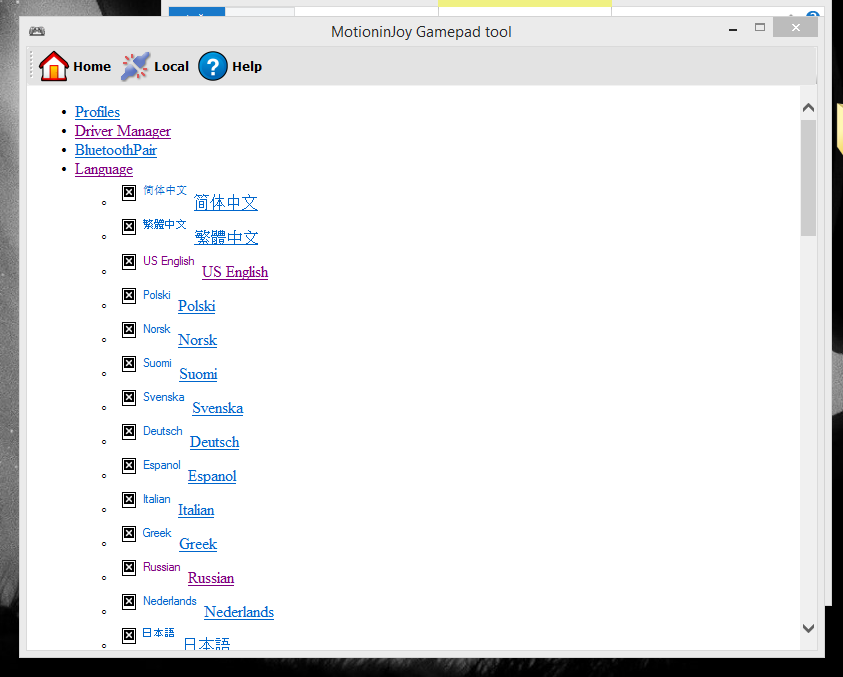Click the broken flag image beside Polski

(x=129, y=295)
